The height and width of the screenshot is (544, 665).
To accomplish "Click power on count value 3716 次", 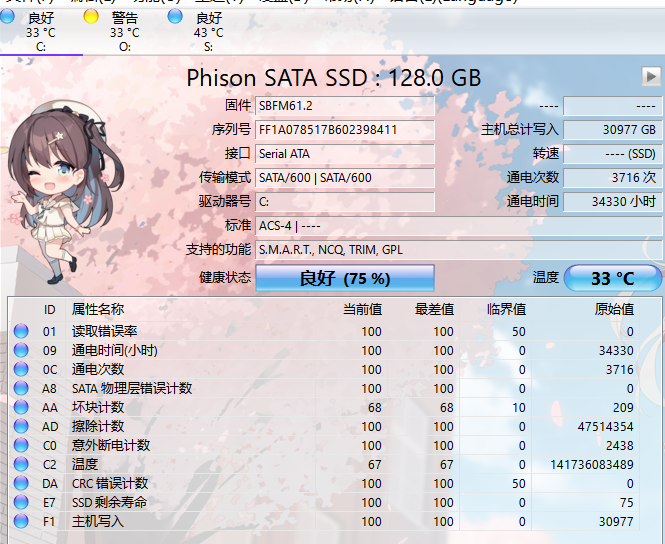I will [612, 178].
